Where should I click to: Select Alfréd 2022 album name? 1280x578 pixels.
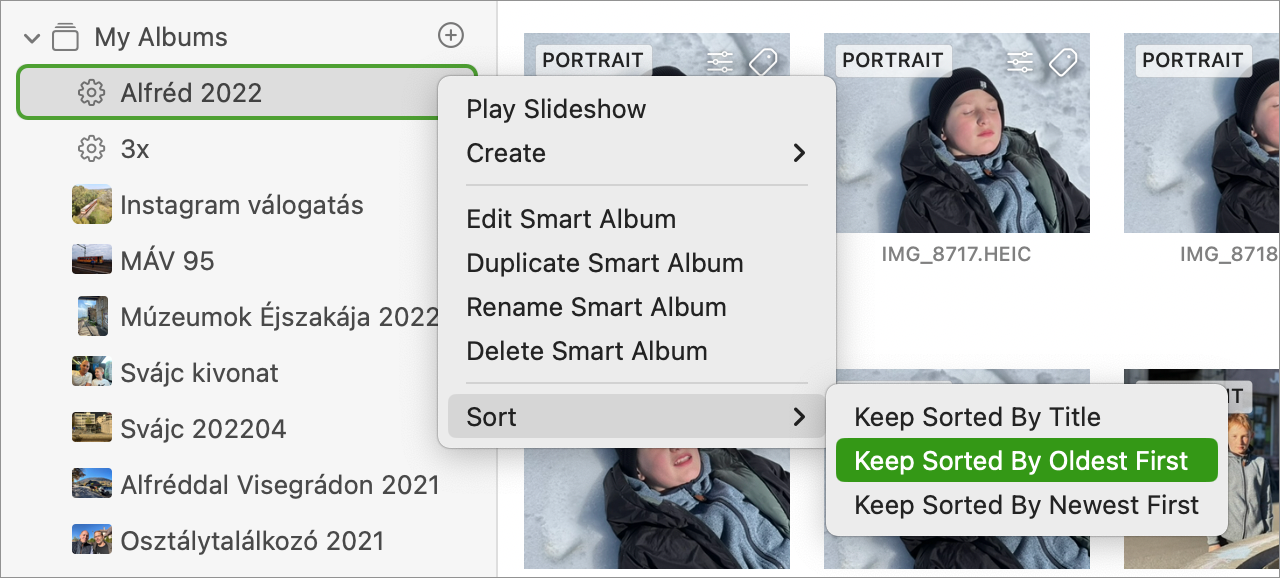click(192, 93)
